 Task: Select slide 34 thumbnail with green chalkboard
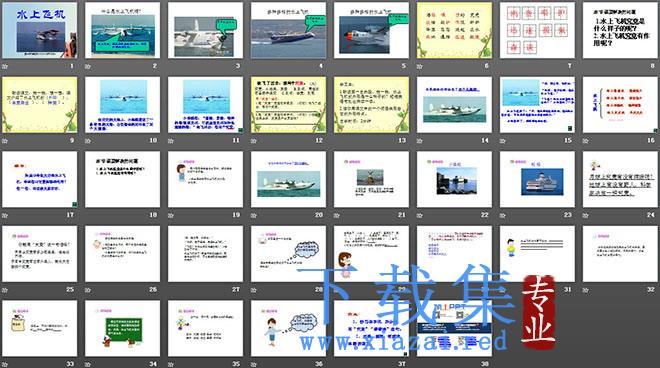coord(122,328)
